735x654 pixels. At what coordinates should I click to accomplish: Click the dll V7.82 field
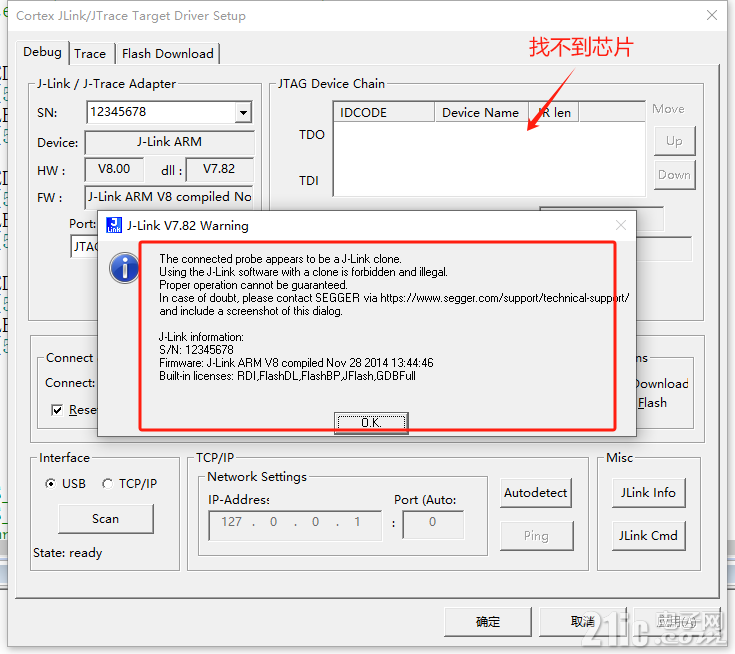tap(219, 169)
